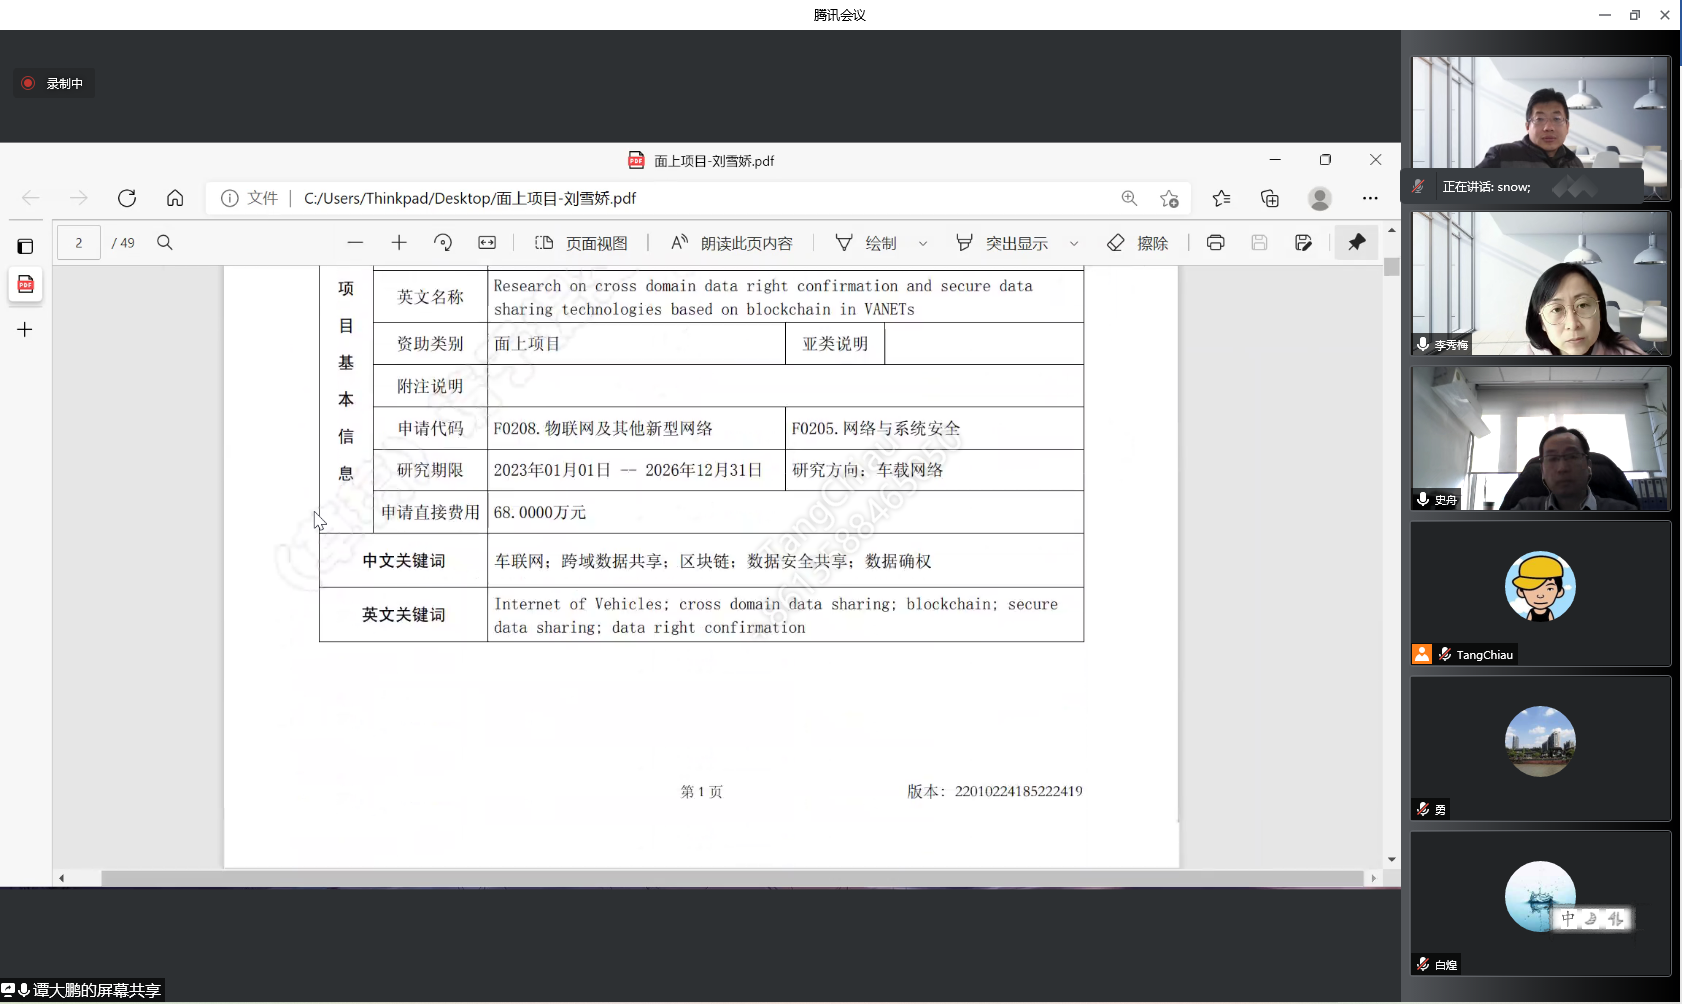
Task: Expand the Highlight (突出显示) color dropdown
Action: pyautogui.click(x=1074, y=243)
